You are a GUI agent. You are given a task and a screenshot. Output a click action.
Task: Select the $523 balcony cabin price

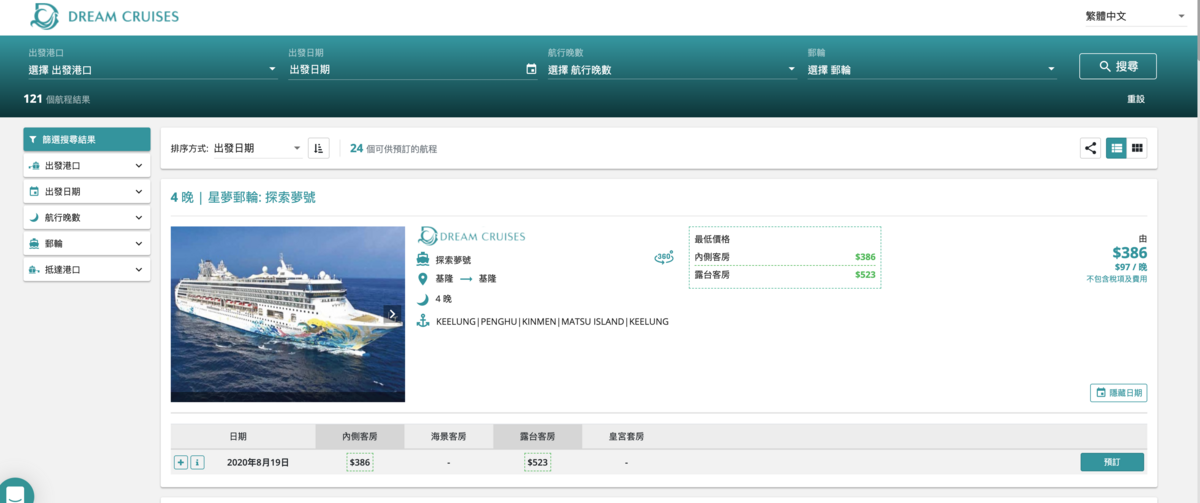click(x=537, y=462)
